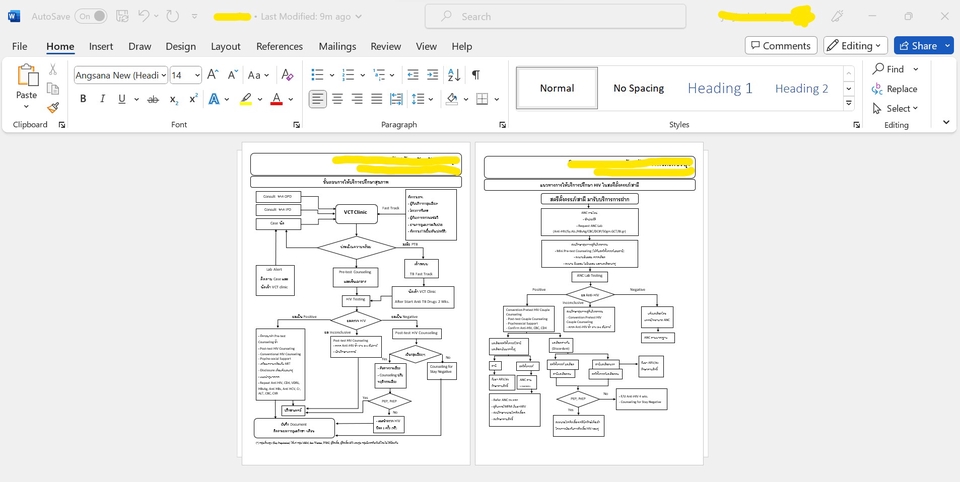Viewport: 960px width, 482px height.
Task: Center the paragraph text
Action: [337, 99]
